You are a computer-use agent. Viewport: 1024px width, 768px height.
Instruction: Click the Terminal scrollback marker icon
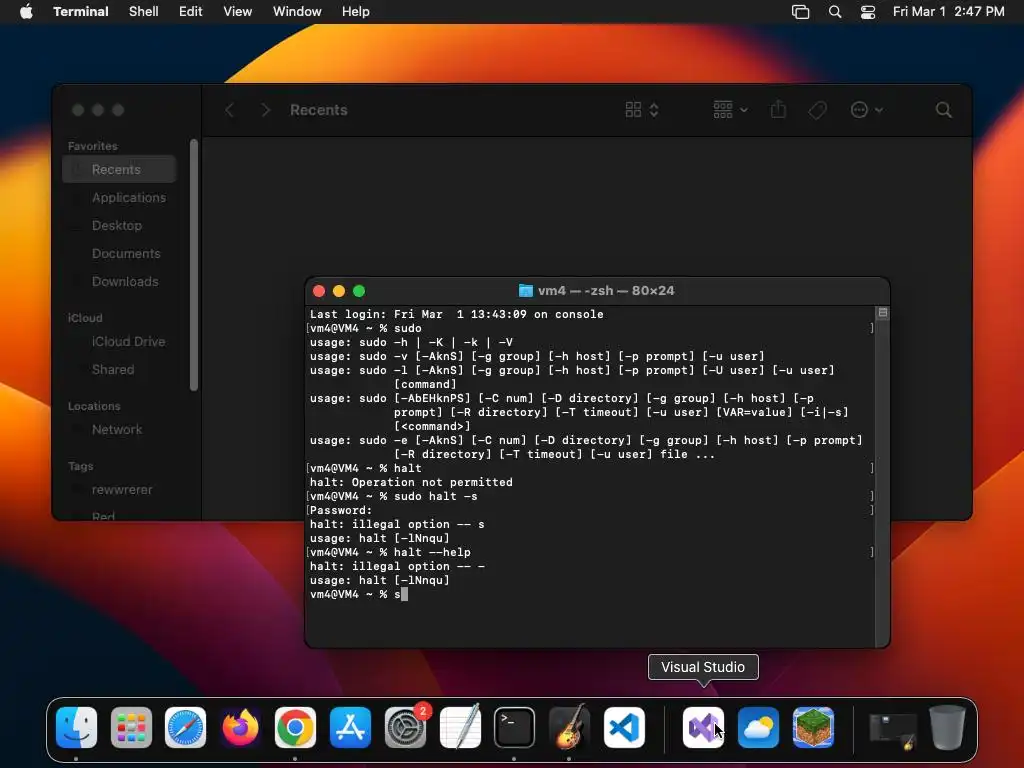882,313
